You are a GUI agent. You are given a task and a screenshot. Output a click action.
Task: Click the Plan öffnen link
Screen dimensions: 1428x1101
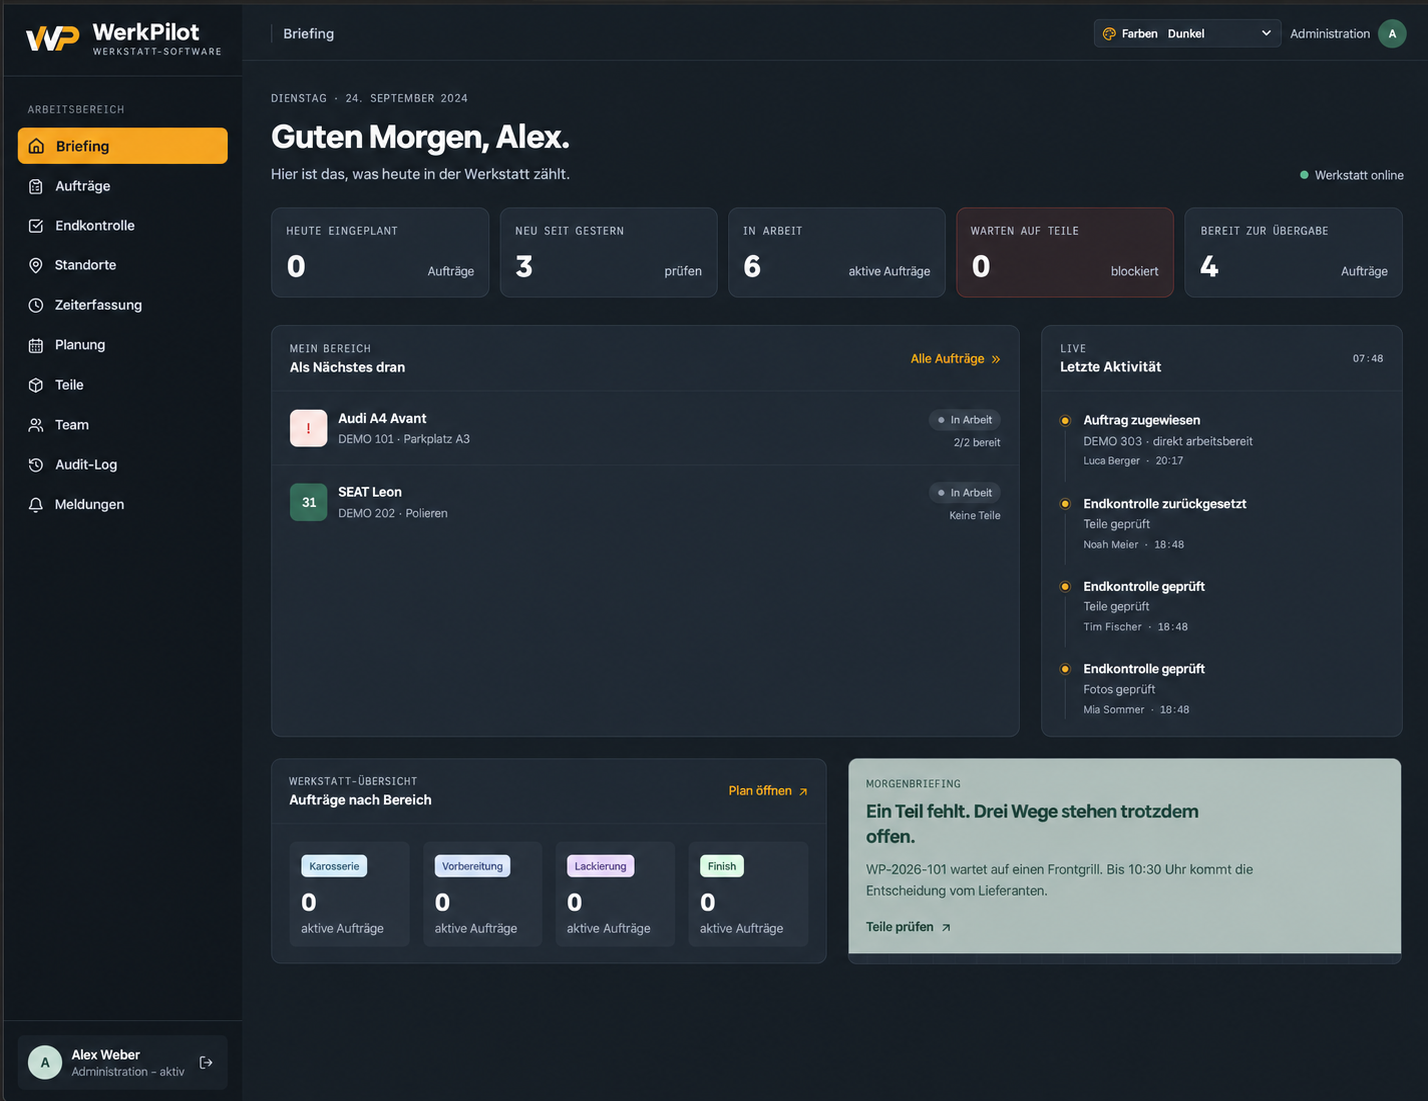point(768,791)
